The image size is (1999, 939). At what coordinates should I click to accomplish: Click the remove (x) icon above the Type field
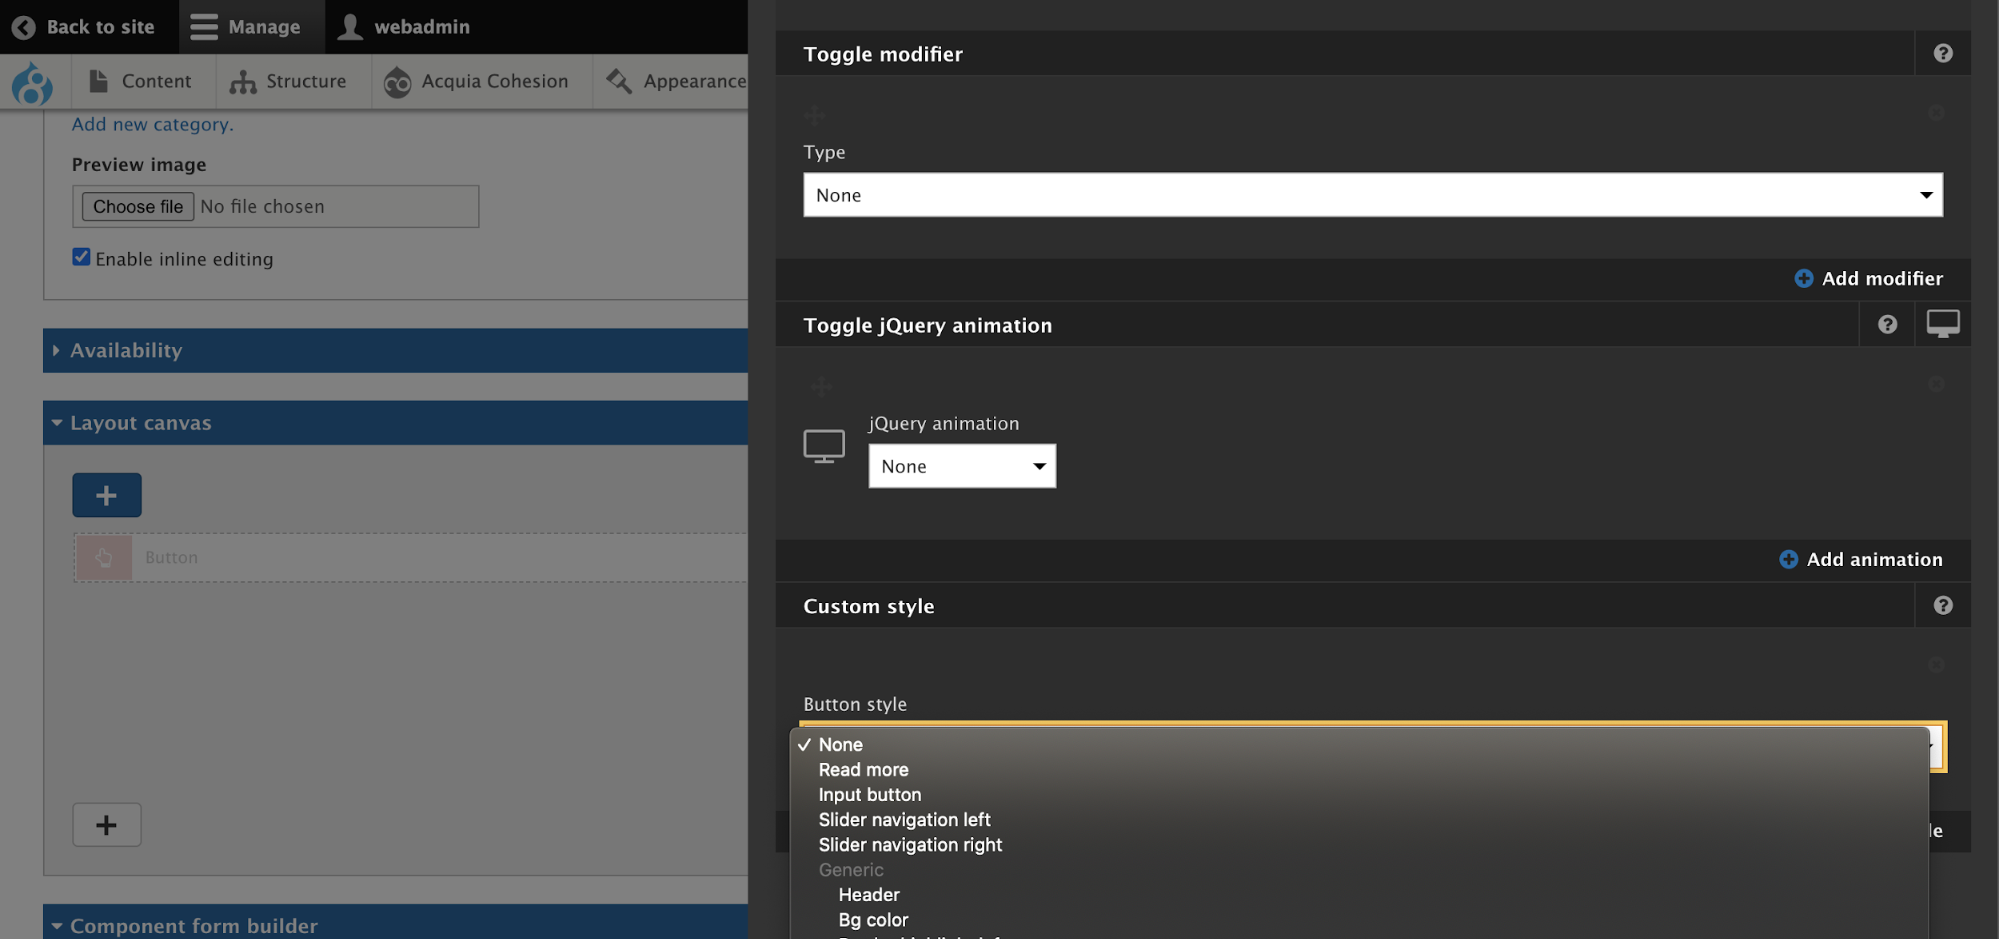(x=1936, y=114)
